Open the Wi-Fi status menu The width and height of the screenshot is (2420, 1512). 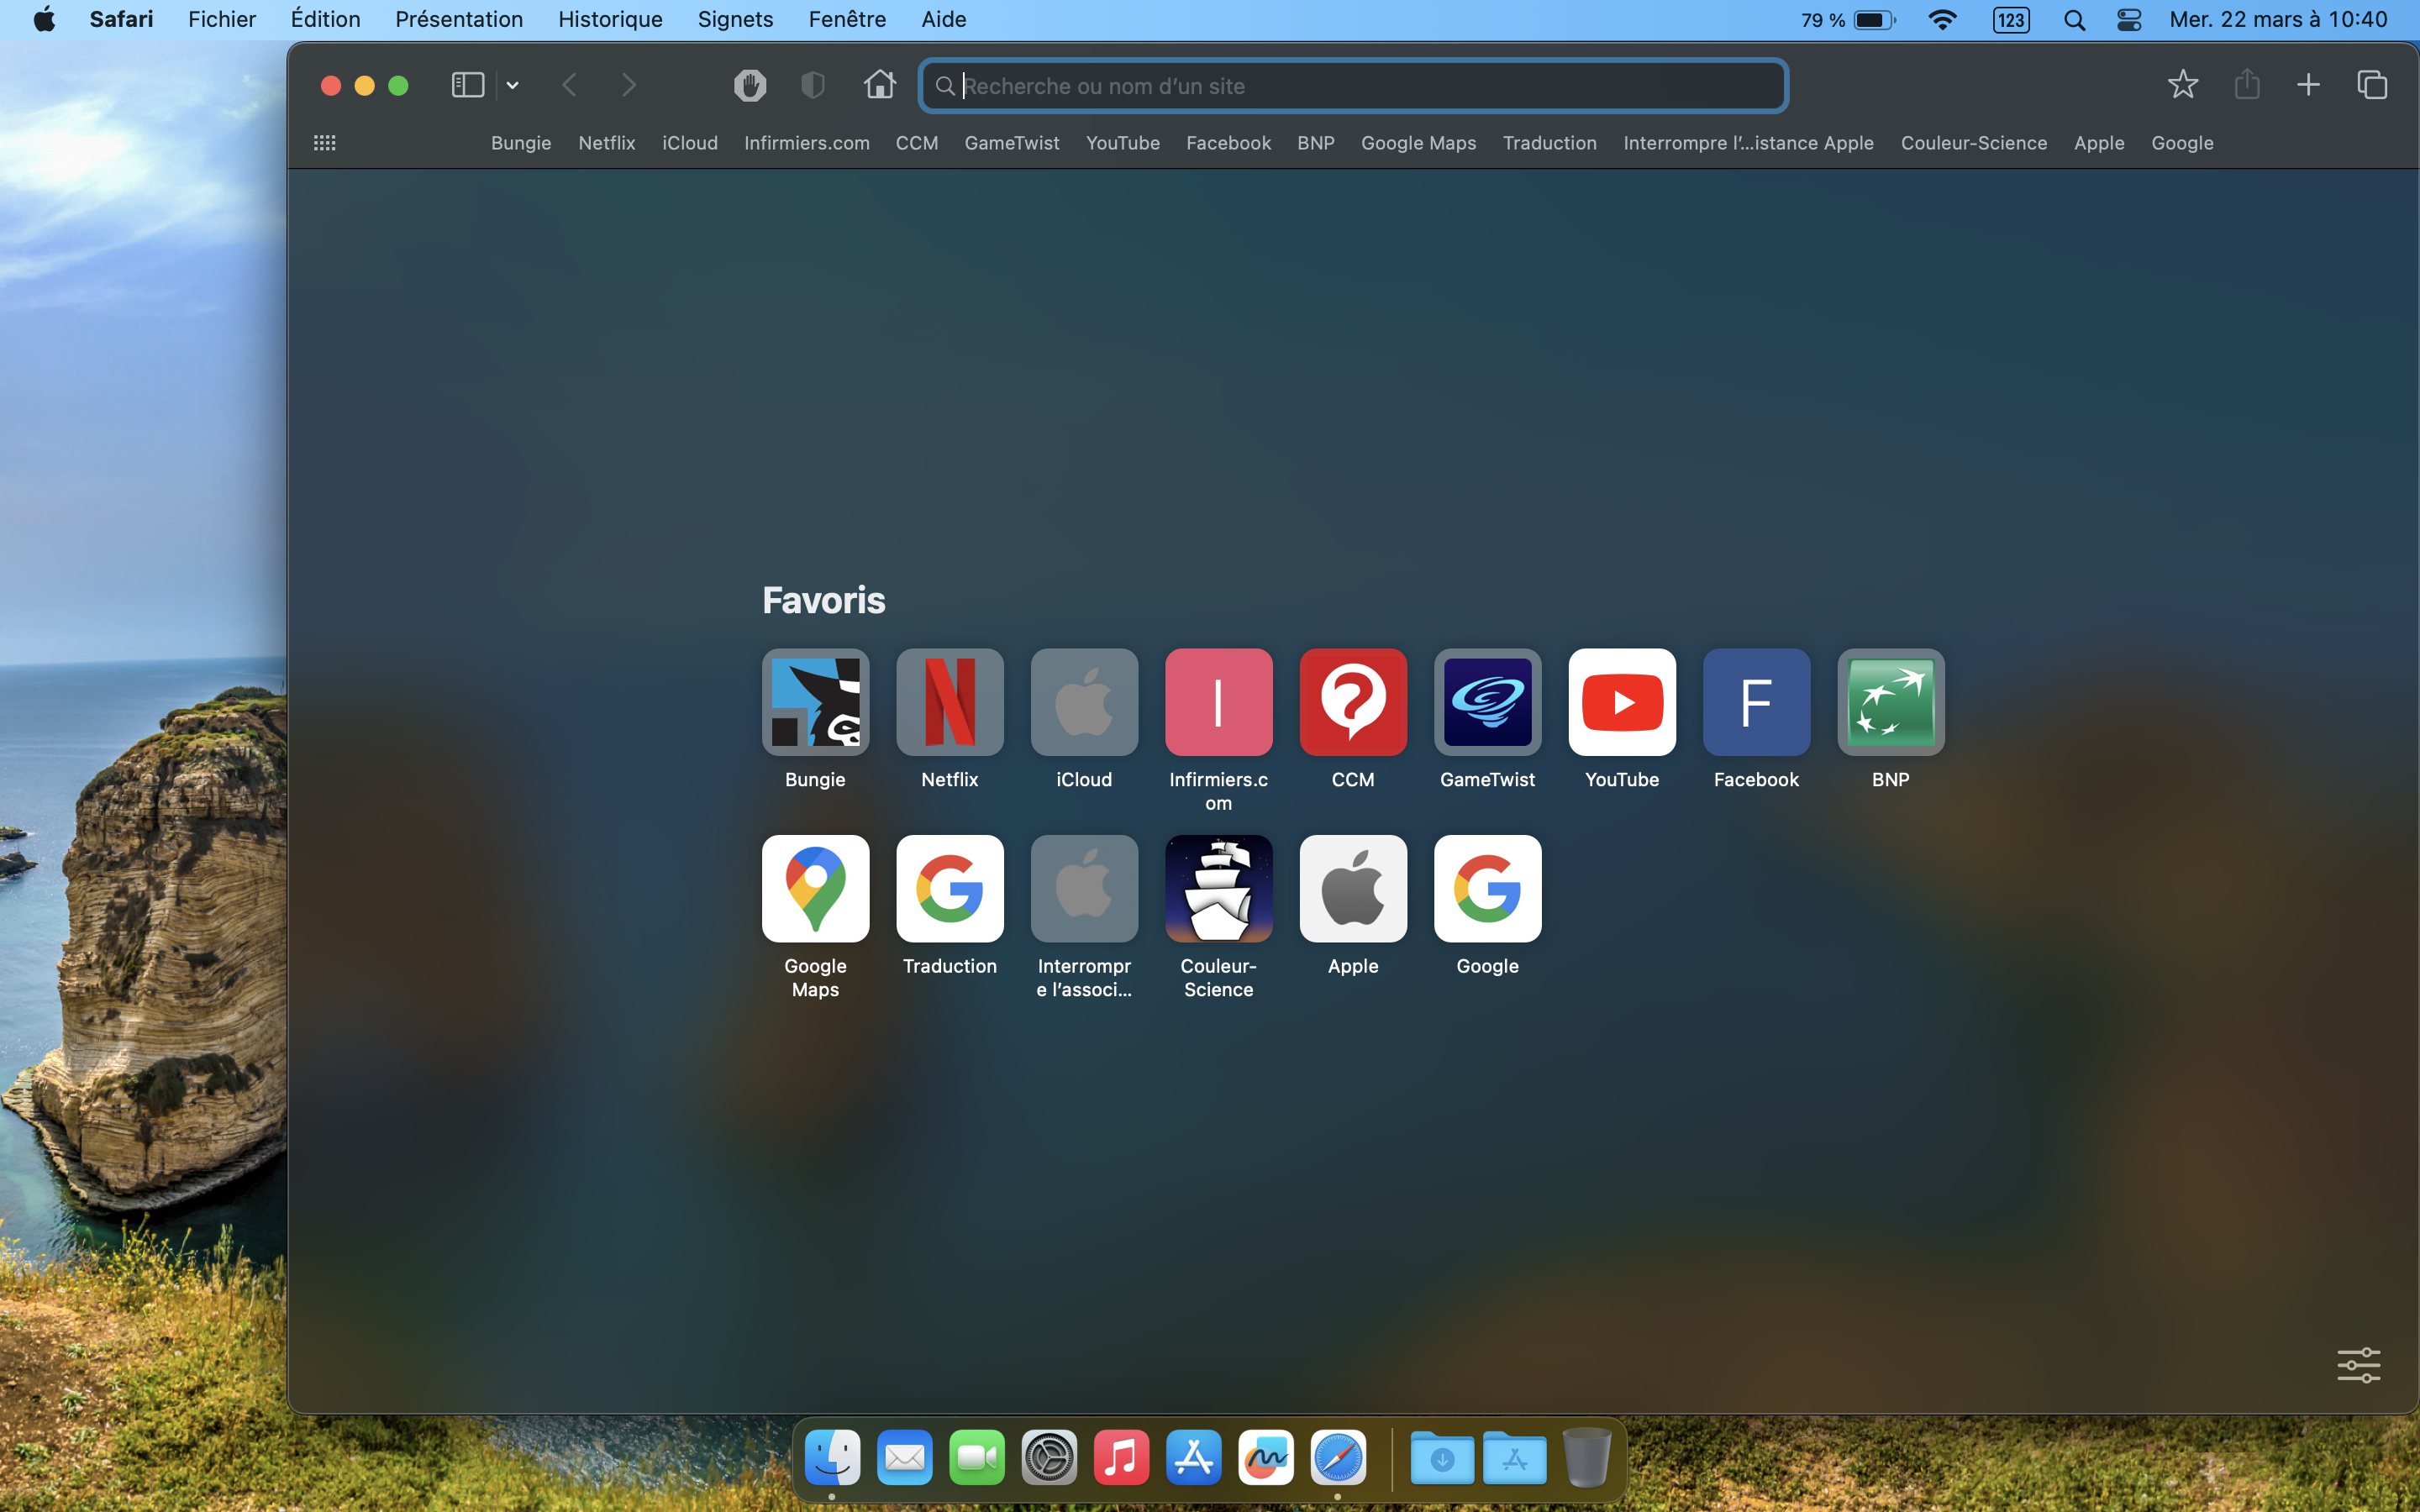point(1942,20)
